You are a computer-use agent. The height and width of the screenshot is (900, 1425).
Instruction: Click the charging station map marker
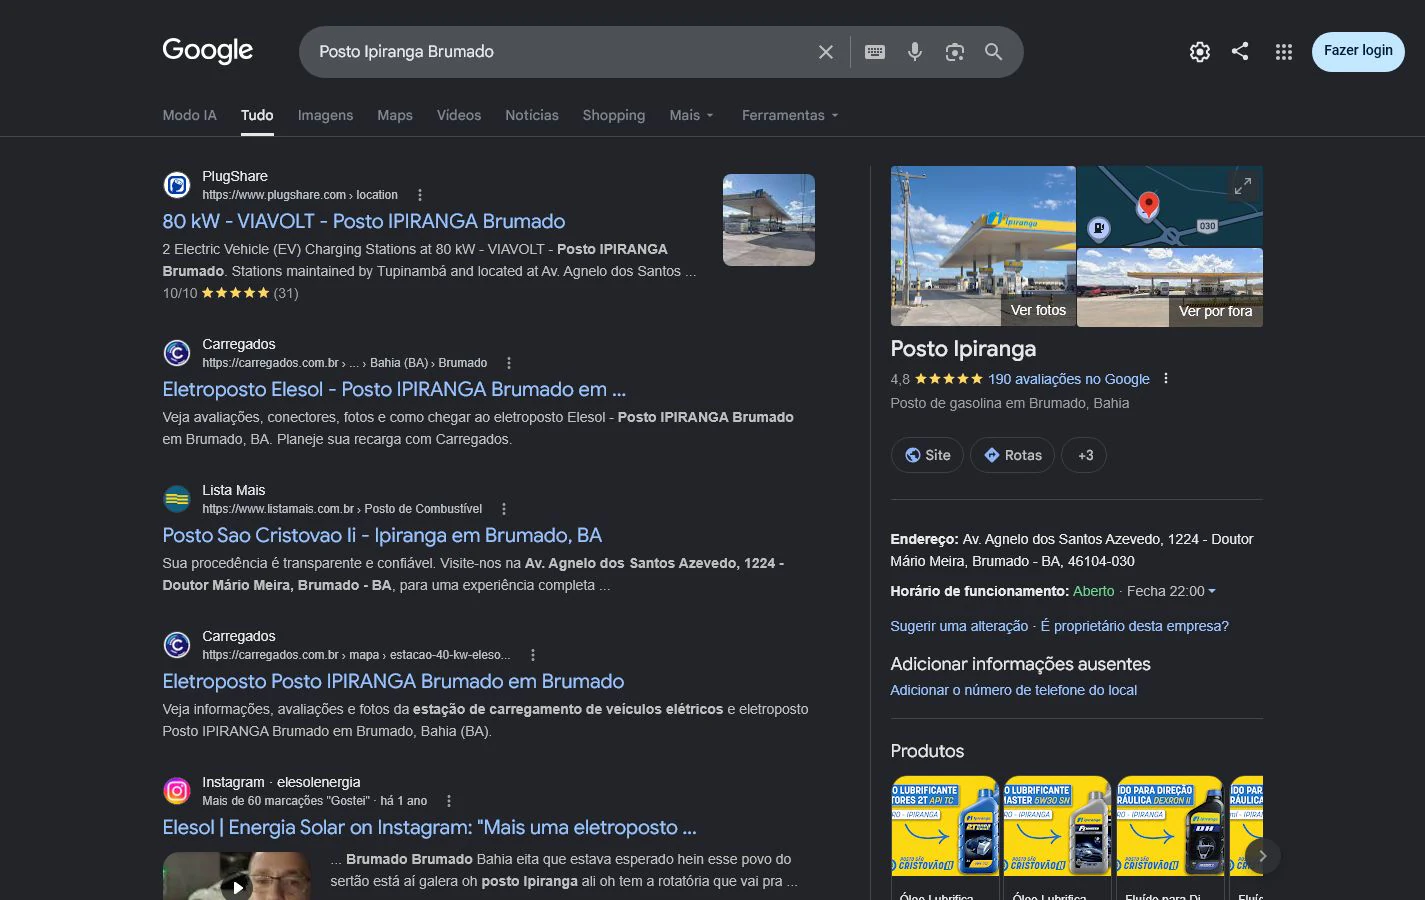coord(1099,229)
